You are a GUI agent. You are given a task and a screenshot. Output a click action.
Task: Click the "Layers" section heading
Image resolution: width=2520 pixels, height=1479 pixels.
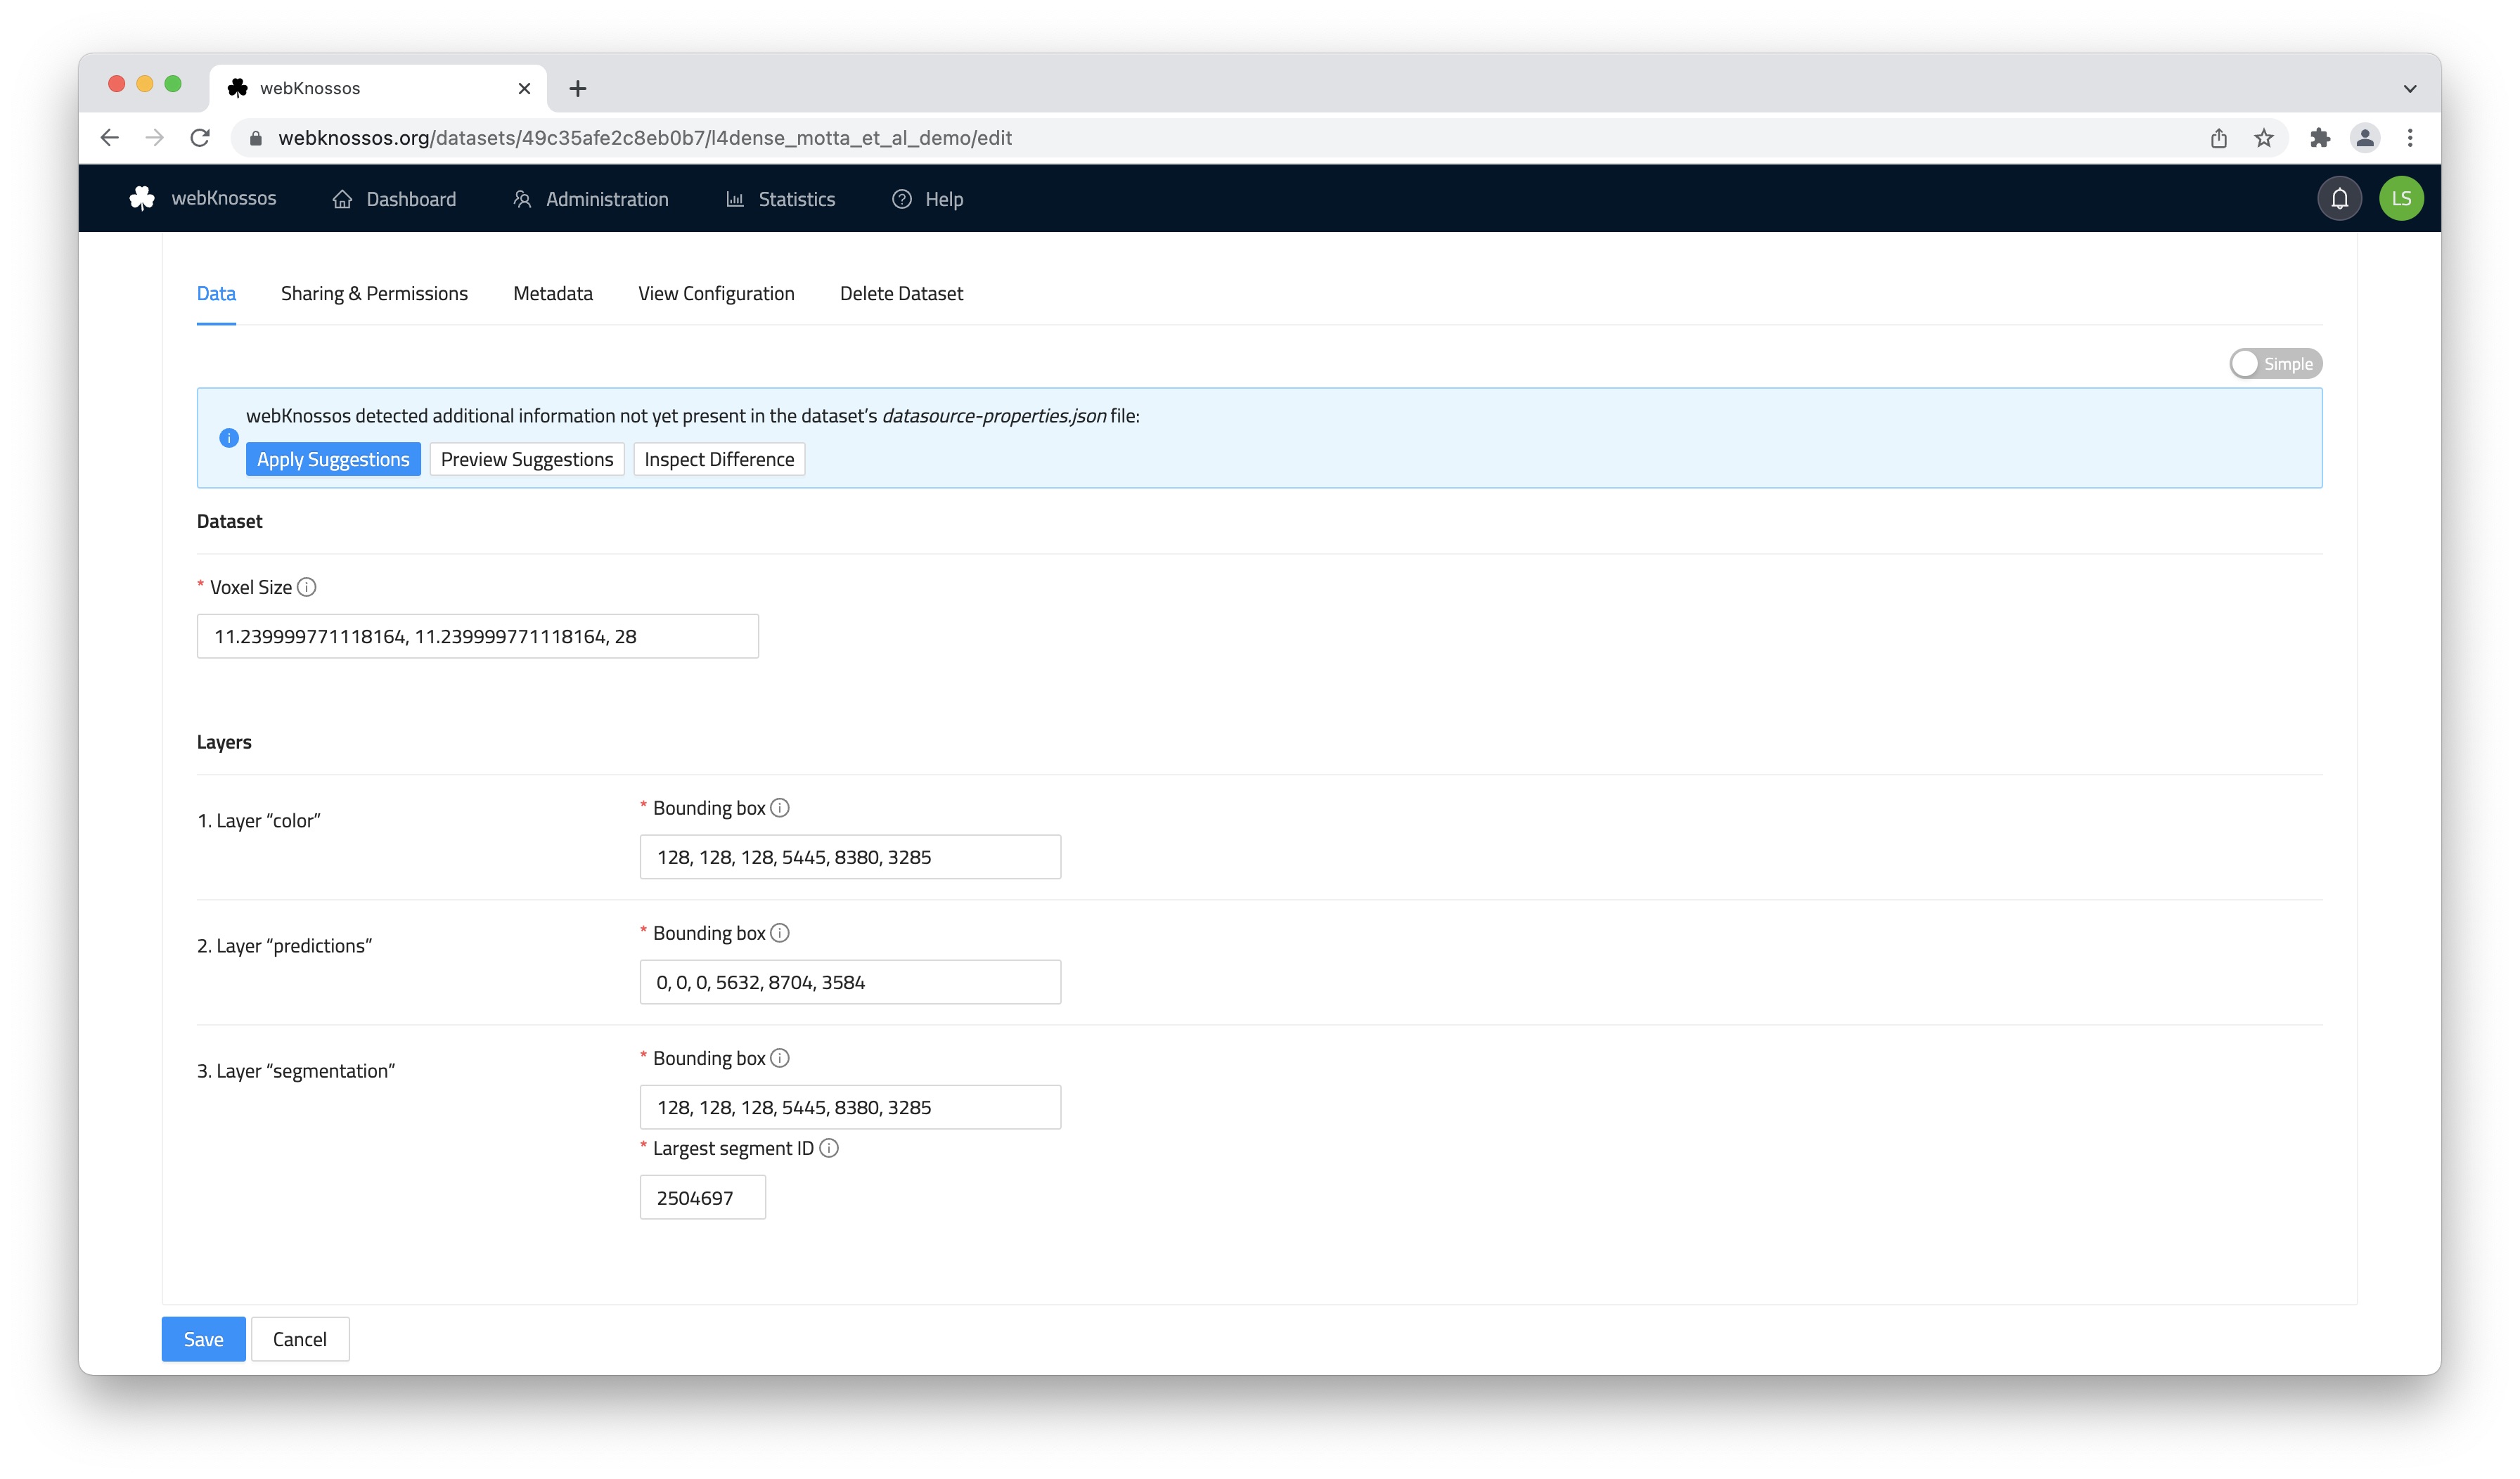[224, 742]
